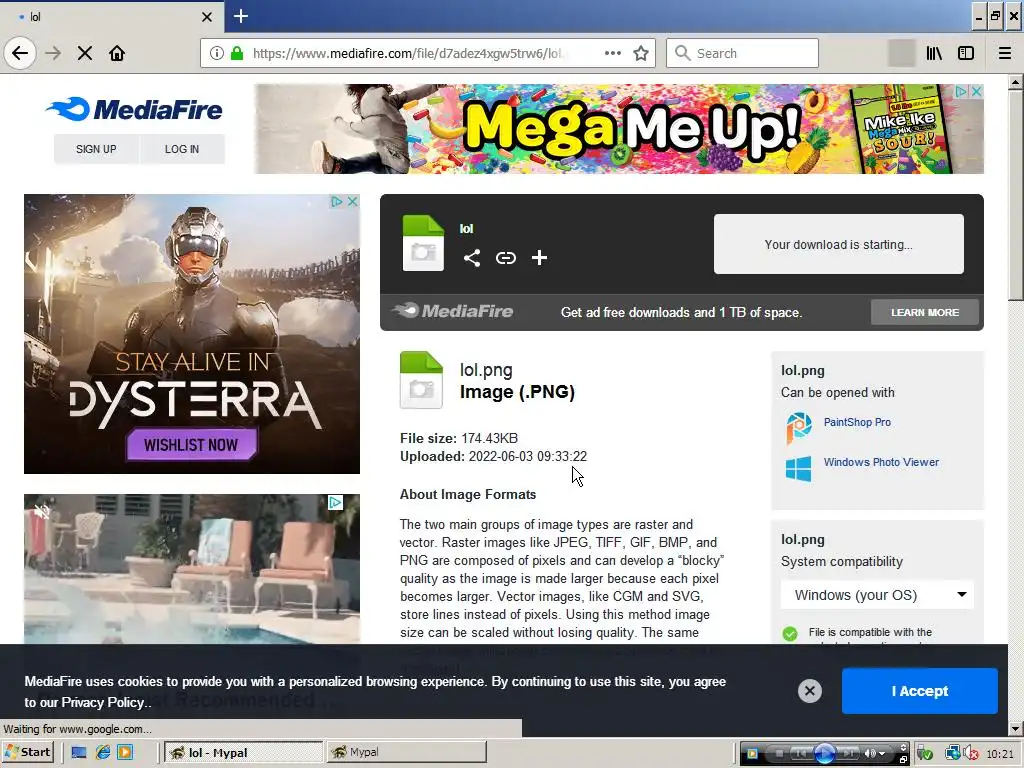Click 'Your download is starting...' button
The width and height of the screenshot is (1024, 768).
point(839,244)
